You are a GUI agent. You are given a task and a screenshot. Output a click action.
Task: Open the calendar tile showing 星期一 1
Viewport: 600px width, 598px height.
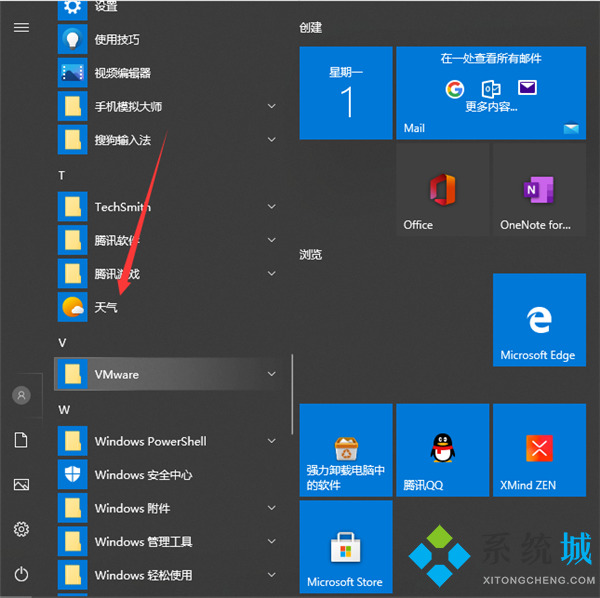[x=346, y=93]
